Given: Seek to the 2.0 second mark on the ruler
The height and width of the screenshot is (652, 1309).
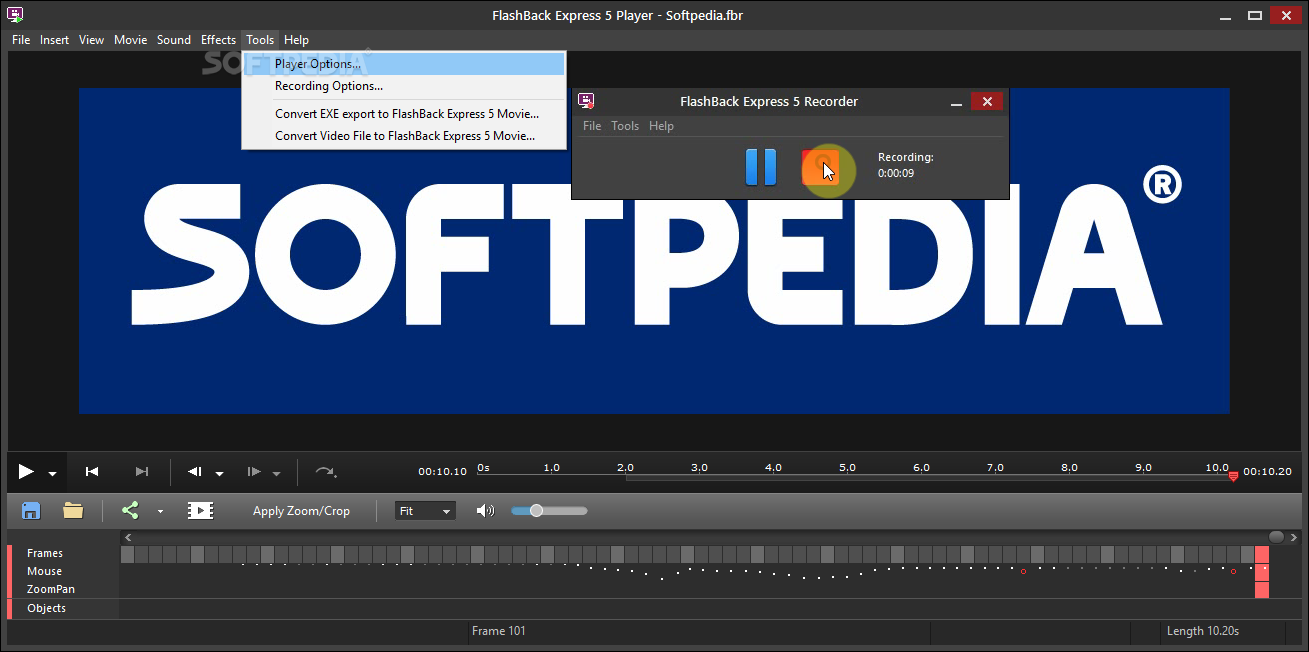Looking at the screenshot, I should 625,468.
